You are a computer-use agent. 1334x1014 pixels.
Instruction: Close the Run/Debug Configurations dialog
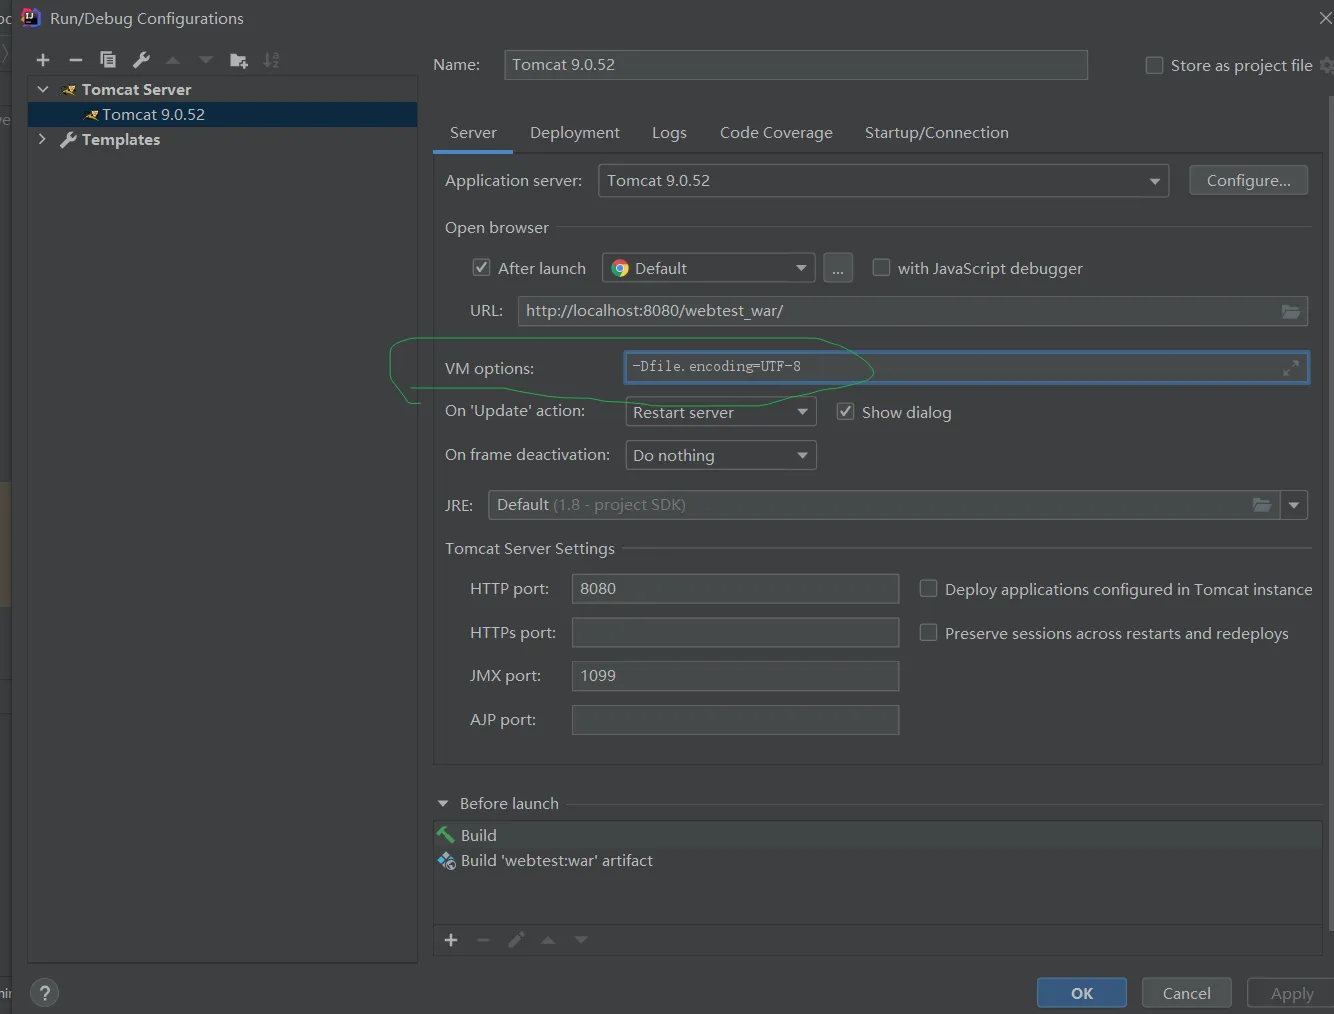coord(1325,18)
